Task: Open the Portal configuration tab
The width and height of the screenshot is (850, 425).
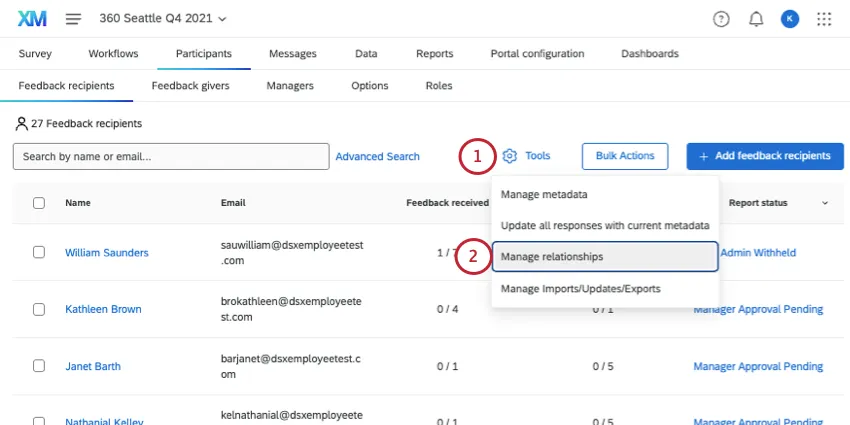Action: [x=537, y=54]
